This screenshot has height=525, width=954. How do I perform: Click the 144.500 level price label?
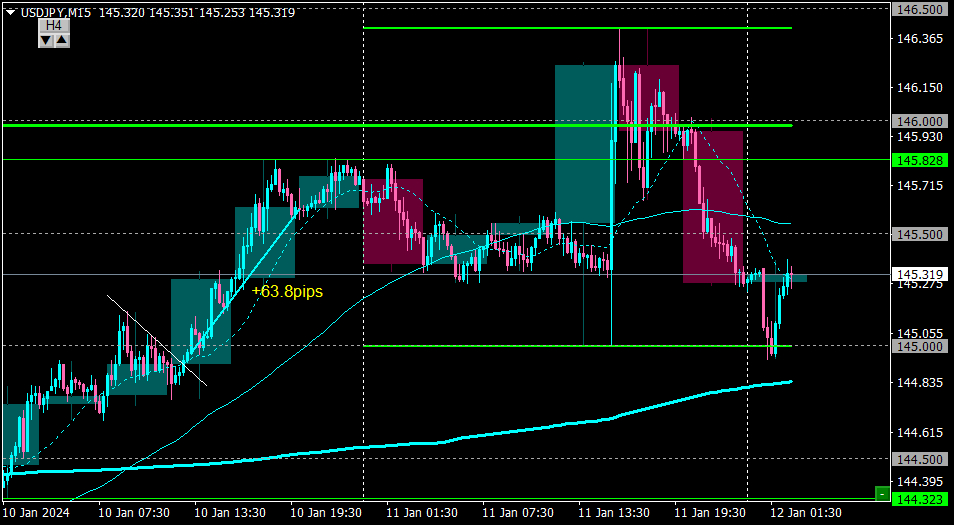pos(920,459)
